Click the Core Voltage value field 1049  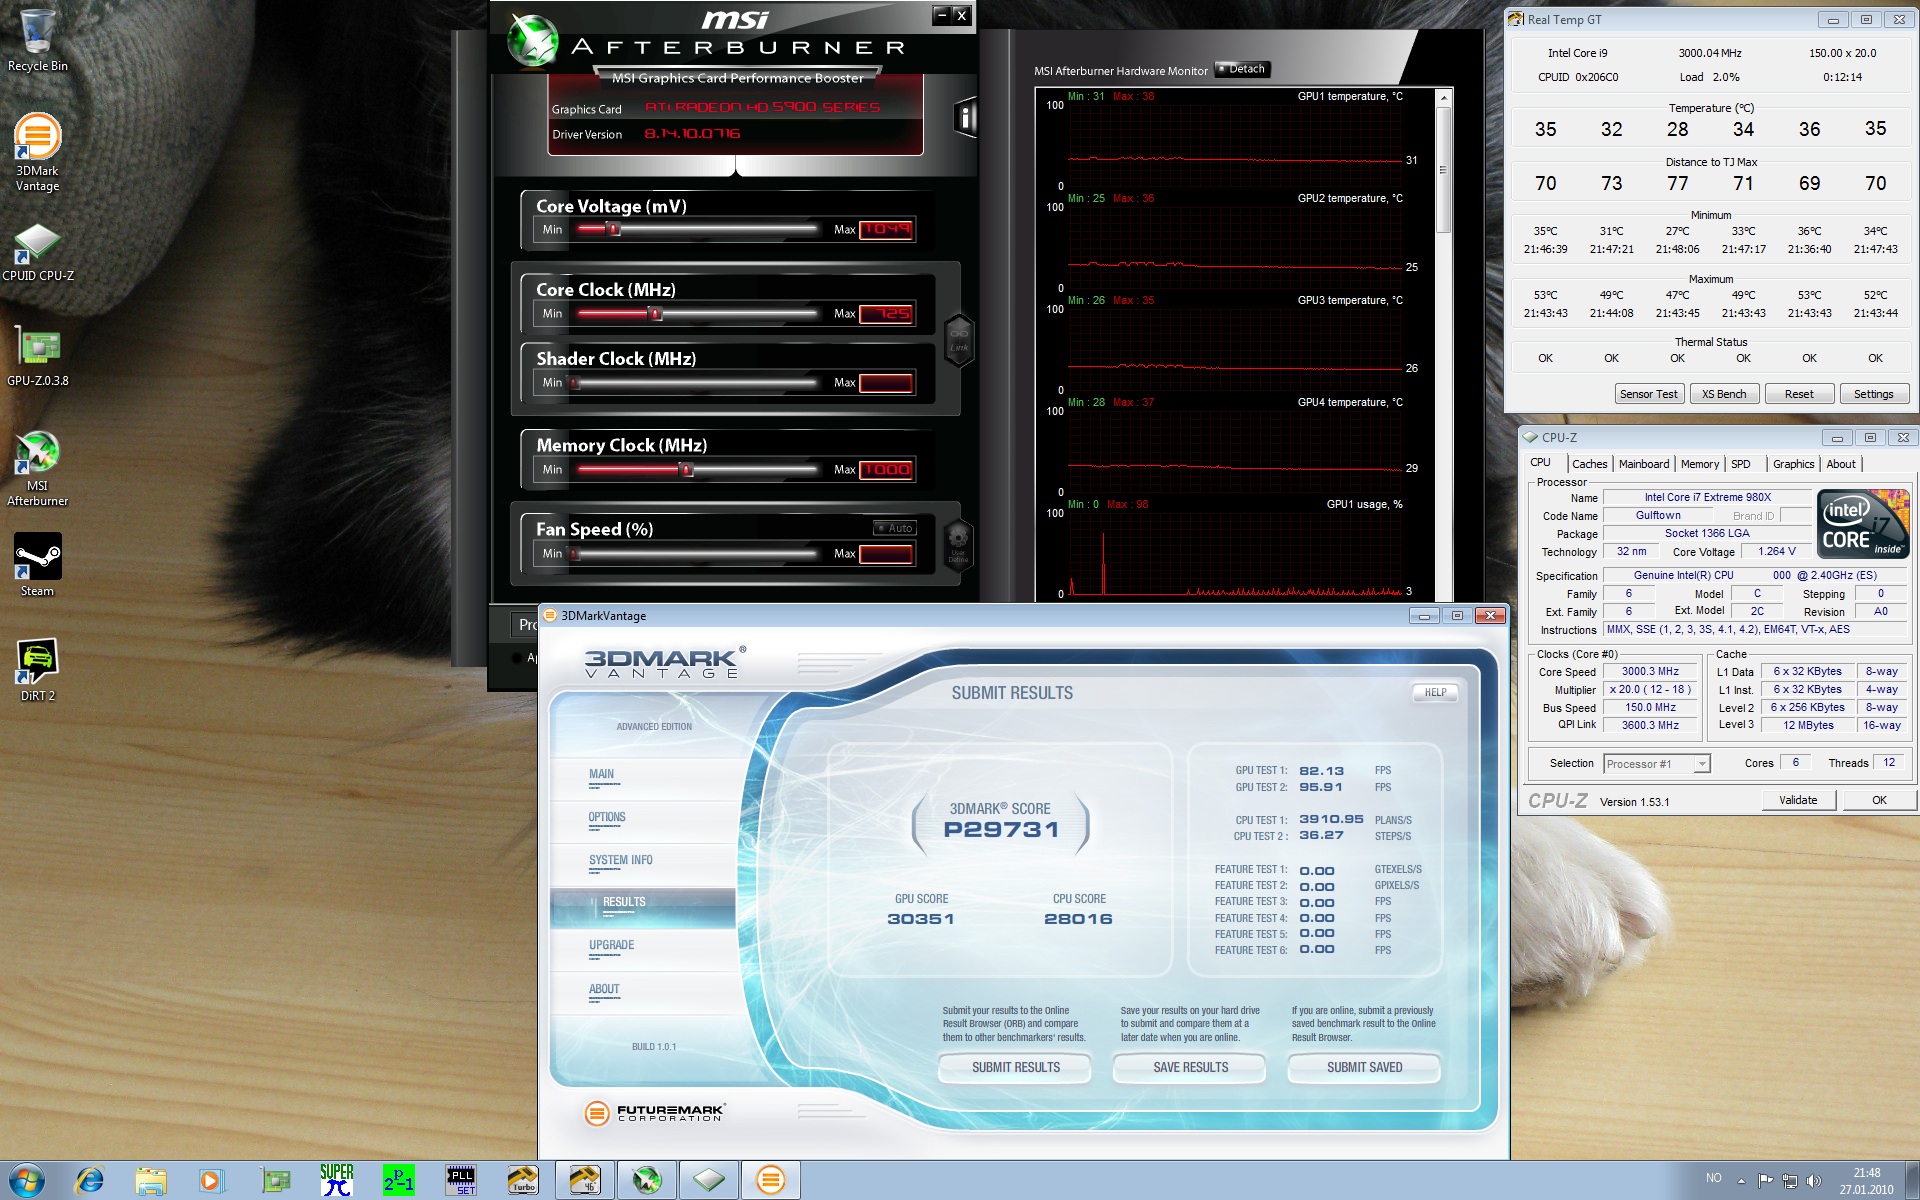(x=886, y=230)
